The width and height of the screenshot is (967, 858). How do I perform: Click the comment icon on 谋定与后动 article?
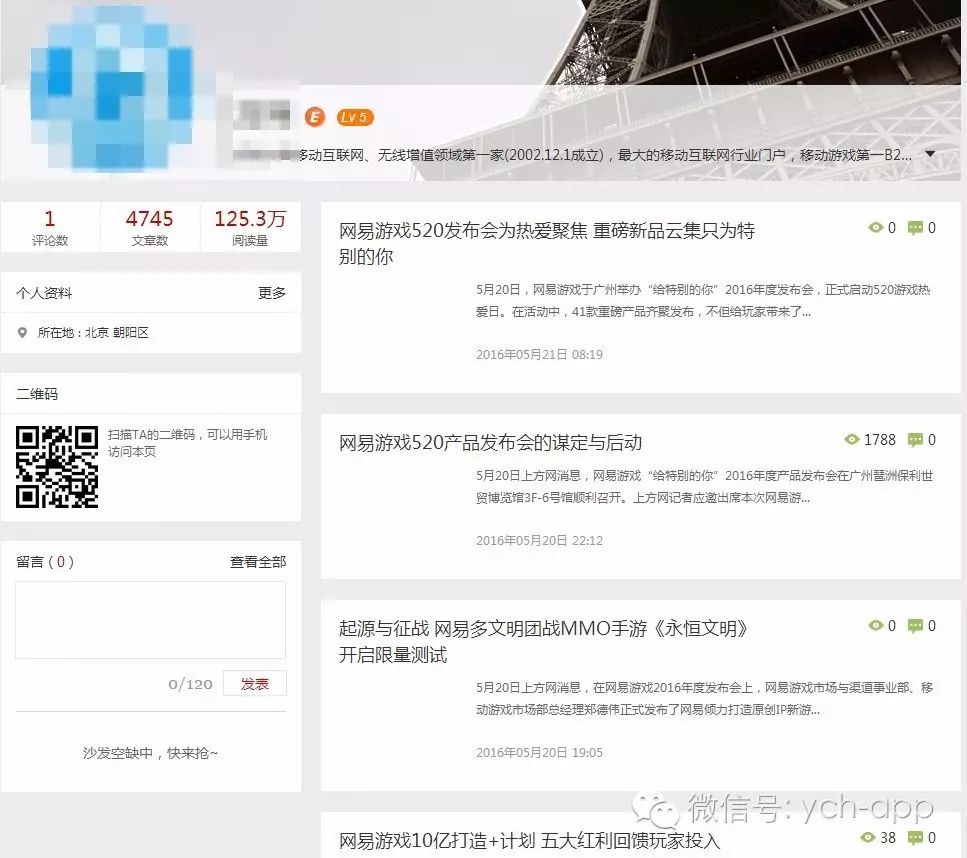915,440
